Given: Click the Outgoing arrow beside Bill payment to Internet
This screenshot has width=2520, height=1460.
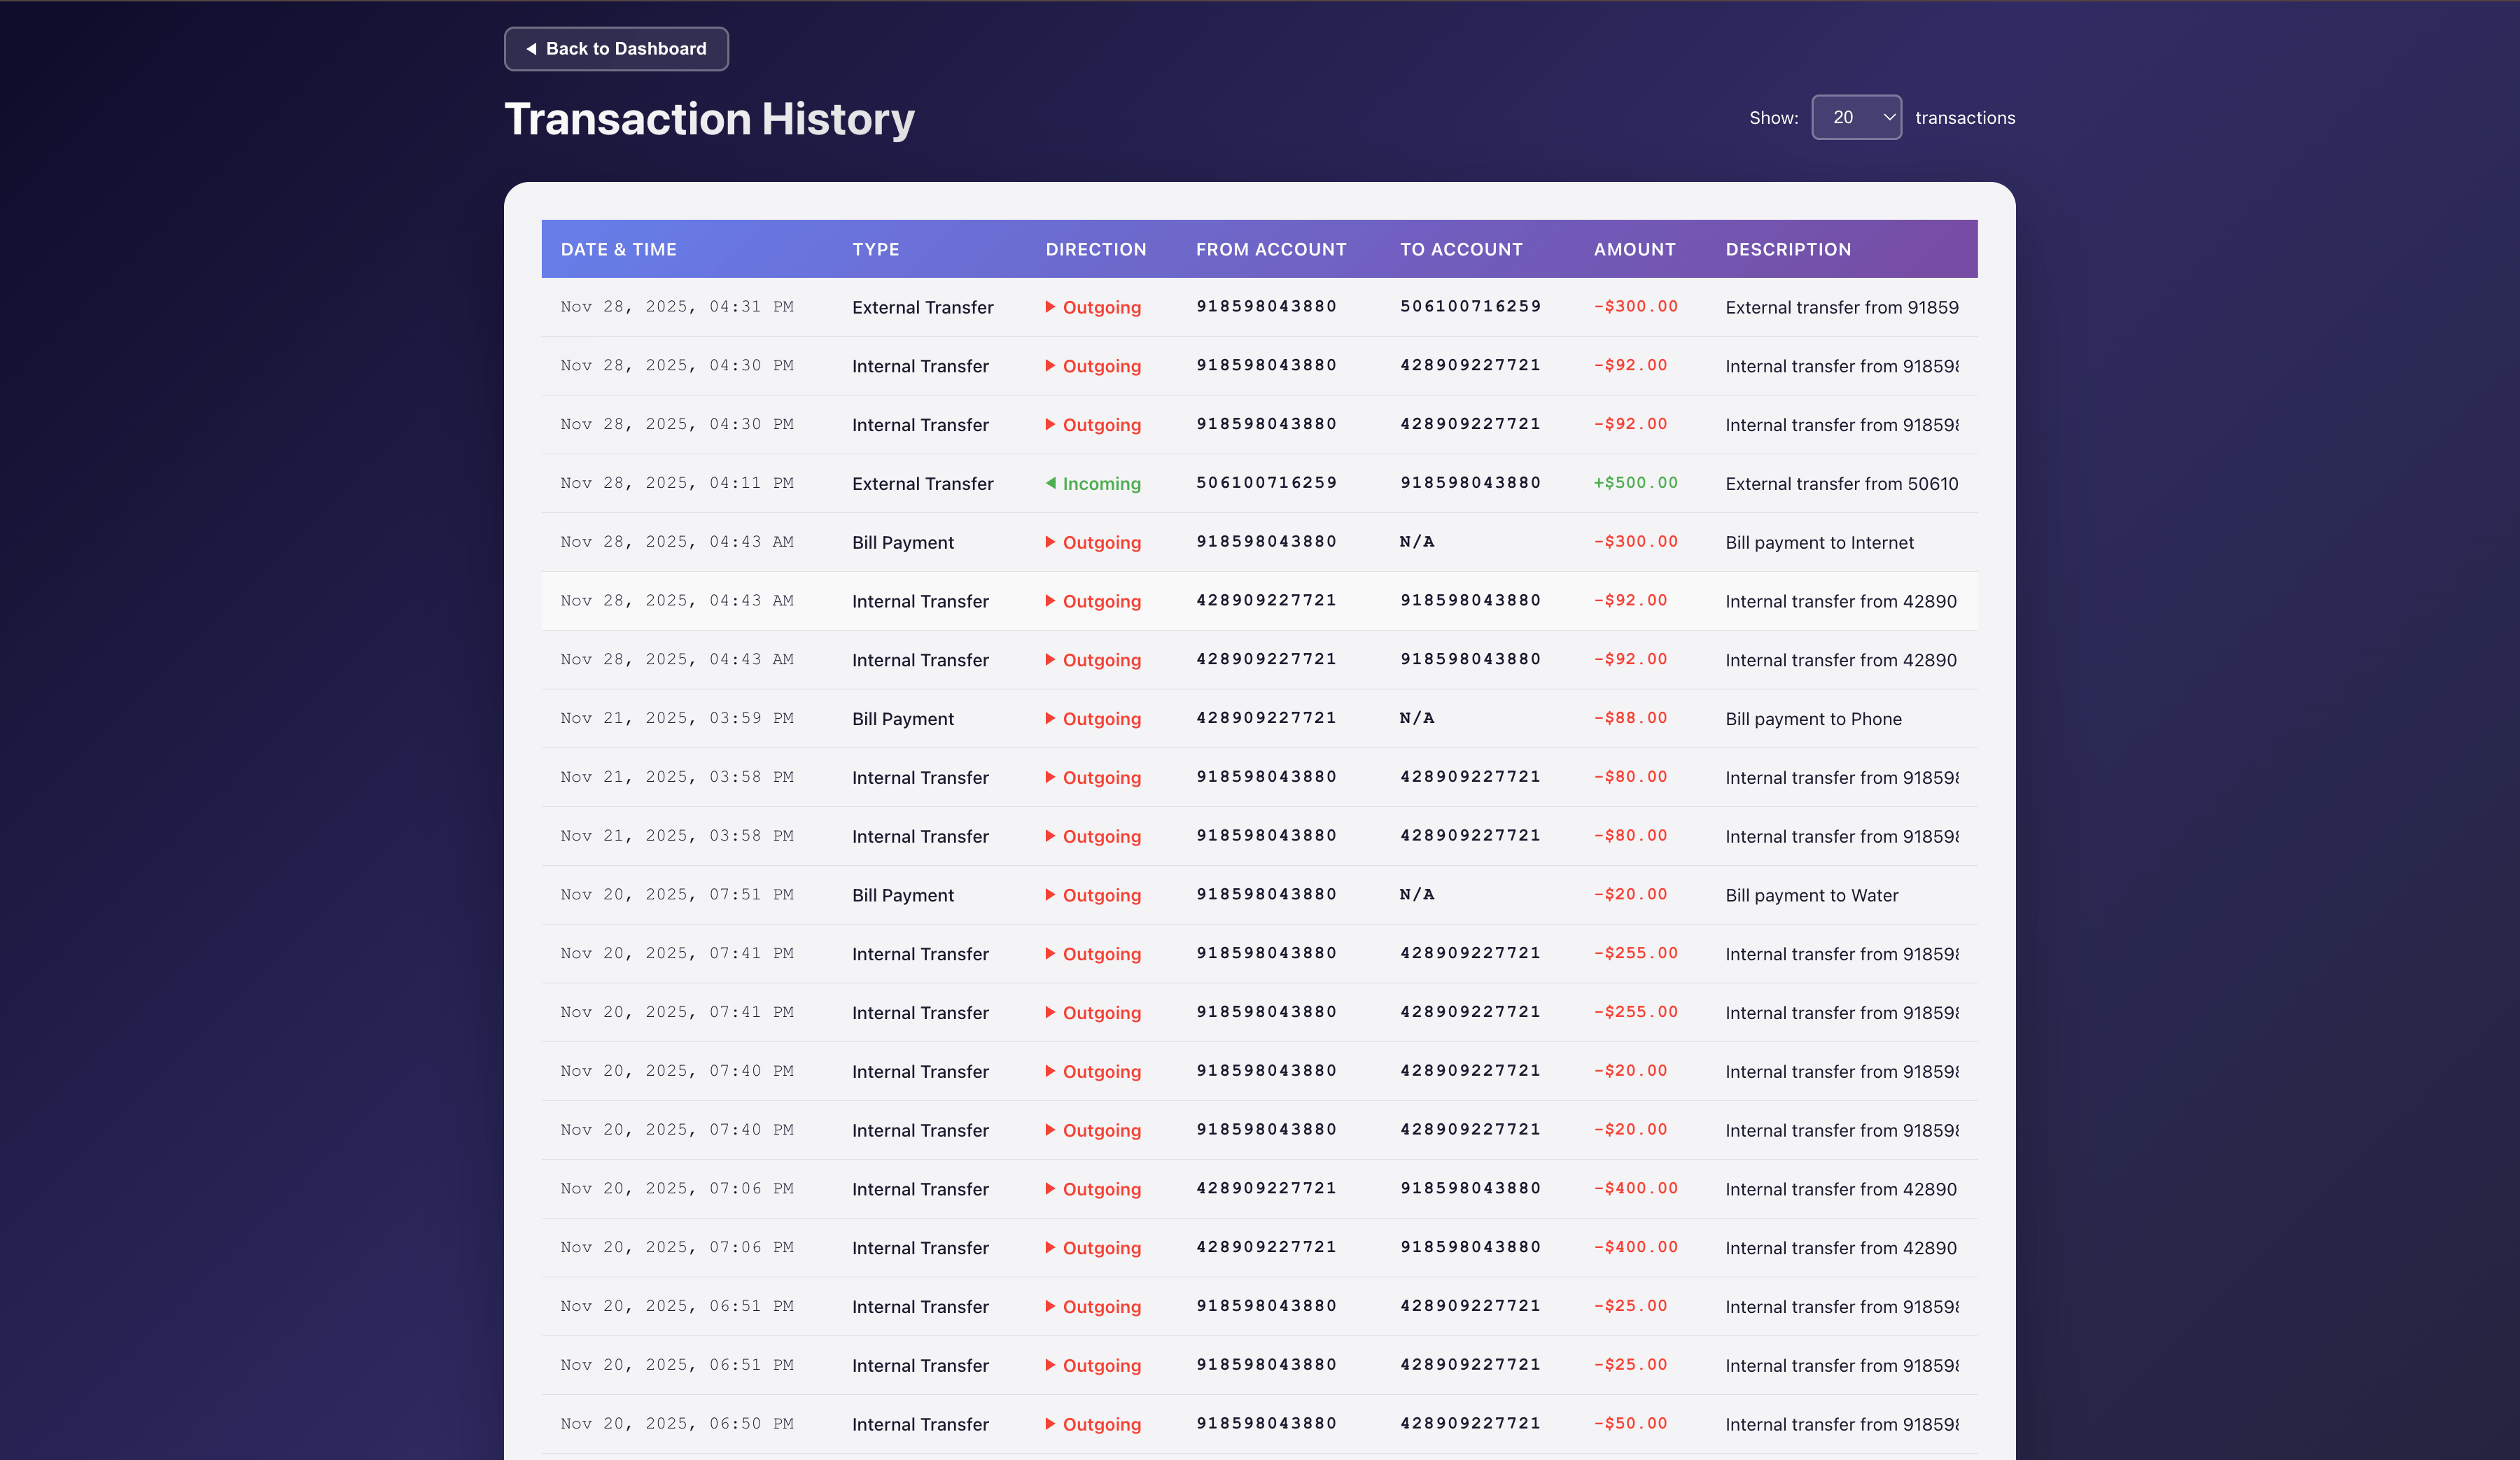Looking at the screenshot, I should pos(1050,542).
